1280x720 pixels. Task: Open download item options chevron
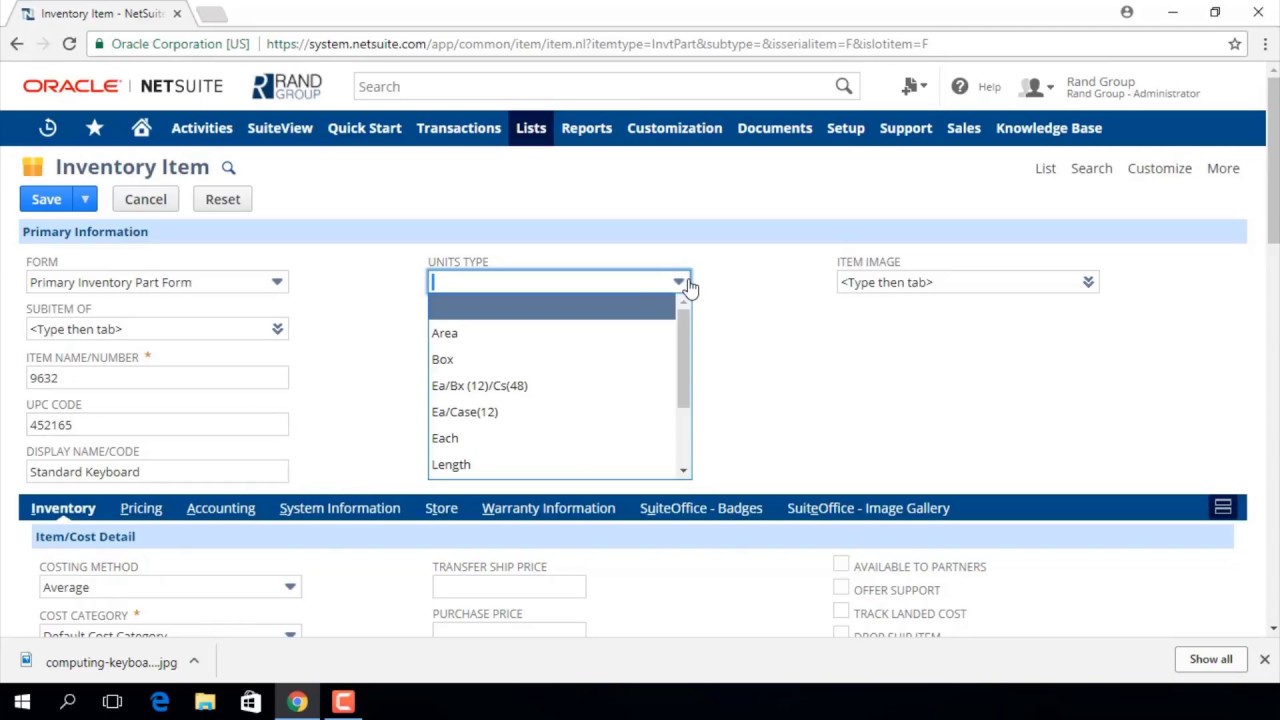194,661
